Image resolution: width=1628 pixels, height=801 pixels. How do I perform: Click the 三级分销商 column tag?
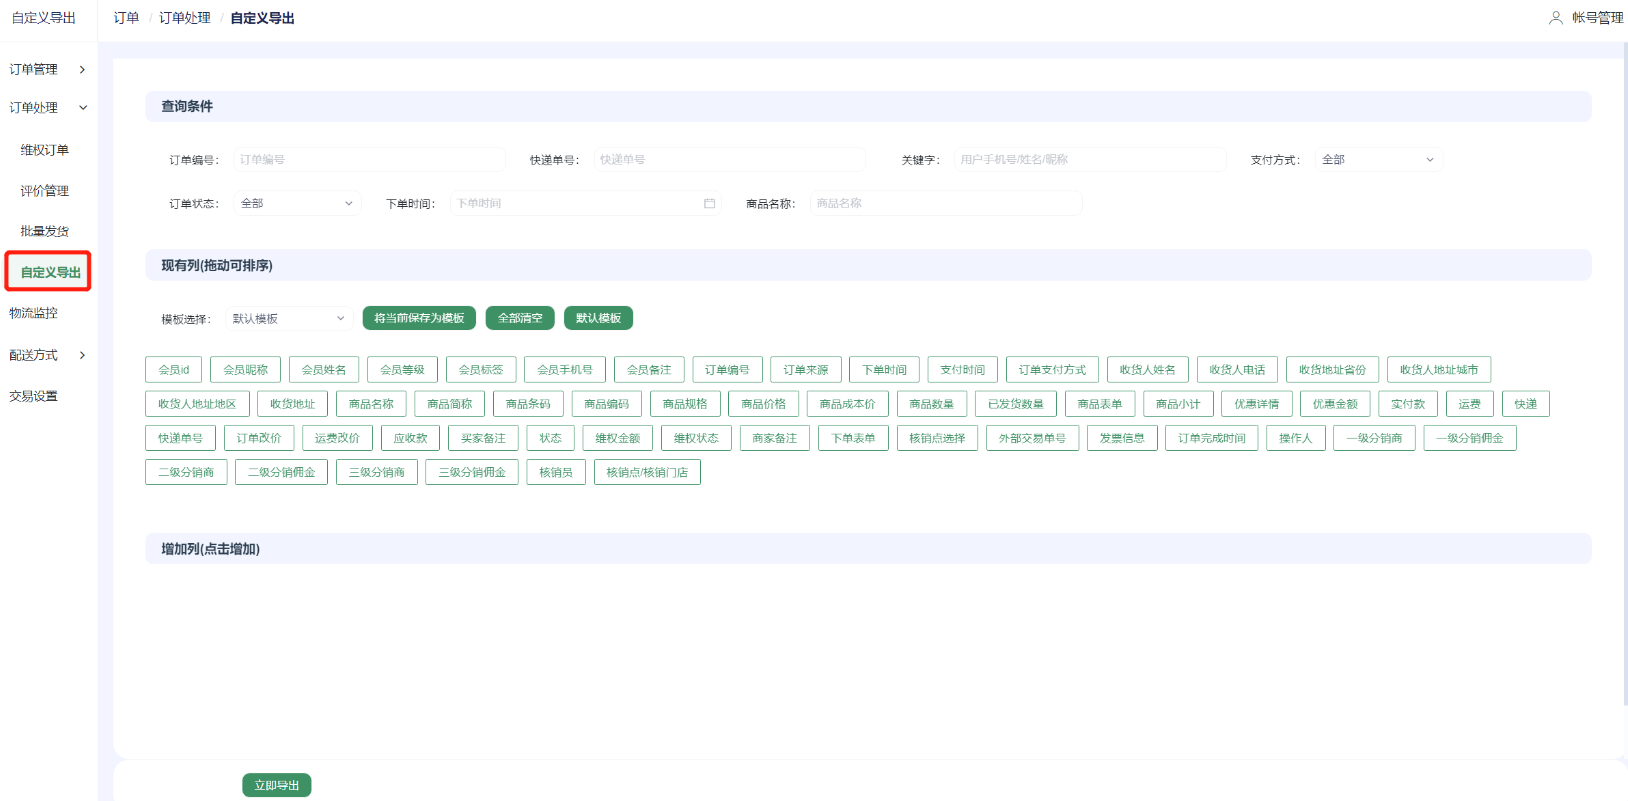[x=377, y=472]
